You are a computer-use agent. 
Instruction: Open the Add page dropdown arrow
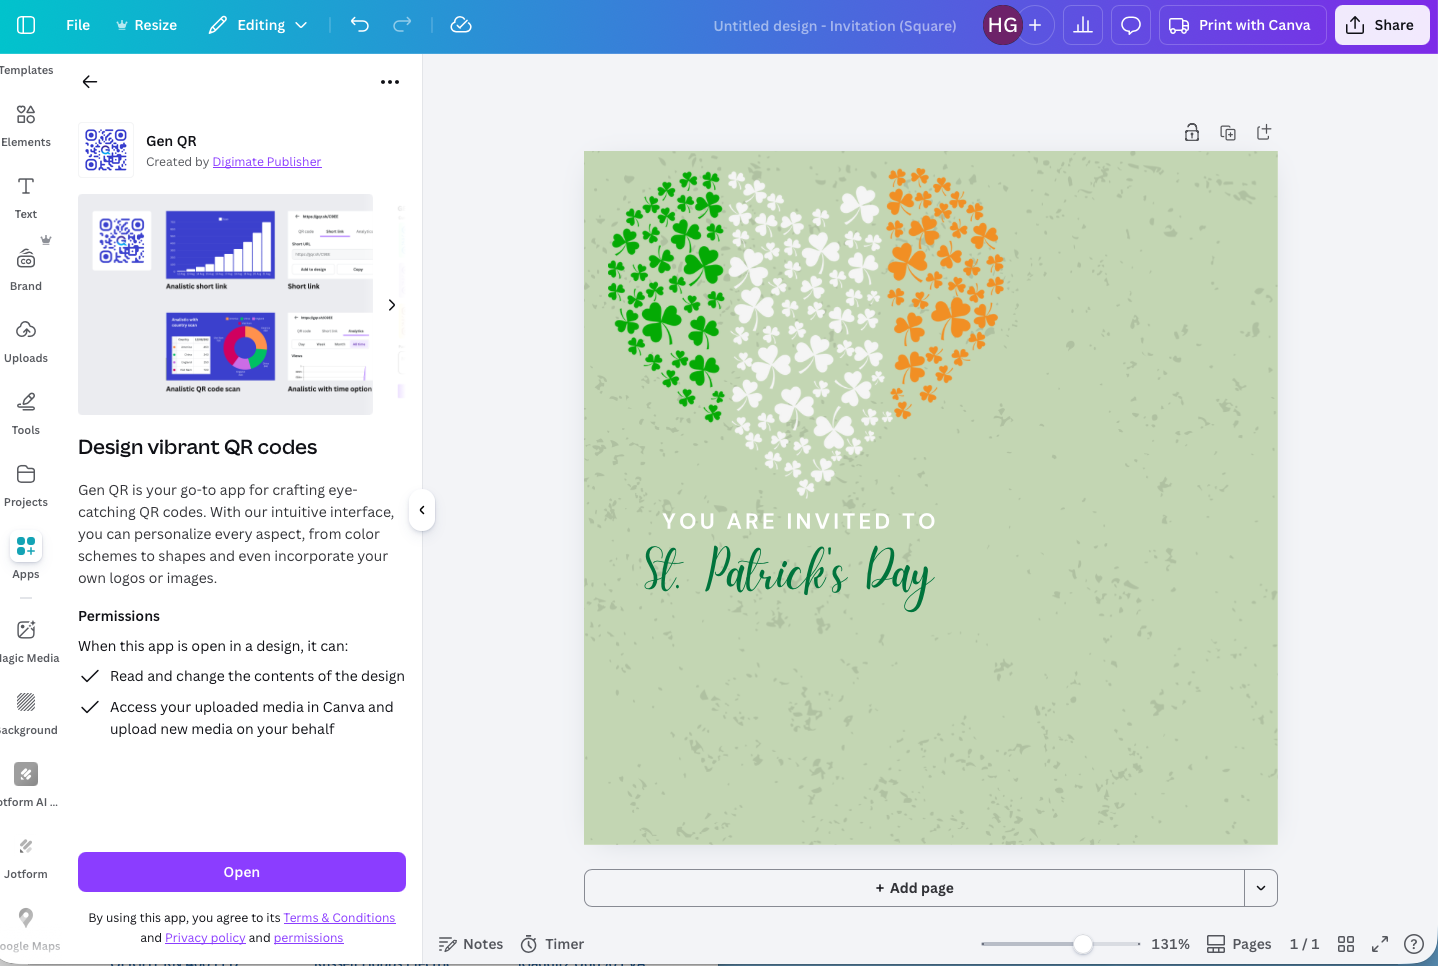tap(1261, 887)
